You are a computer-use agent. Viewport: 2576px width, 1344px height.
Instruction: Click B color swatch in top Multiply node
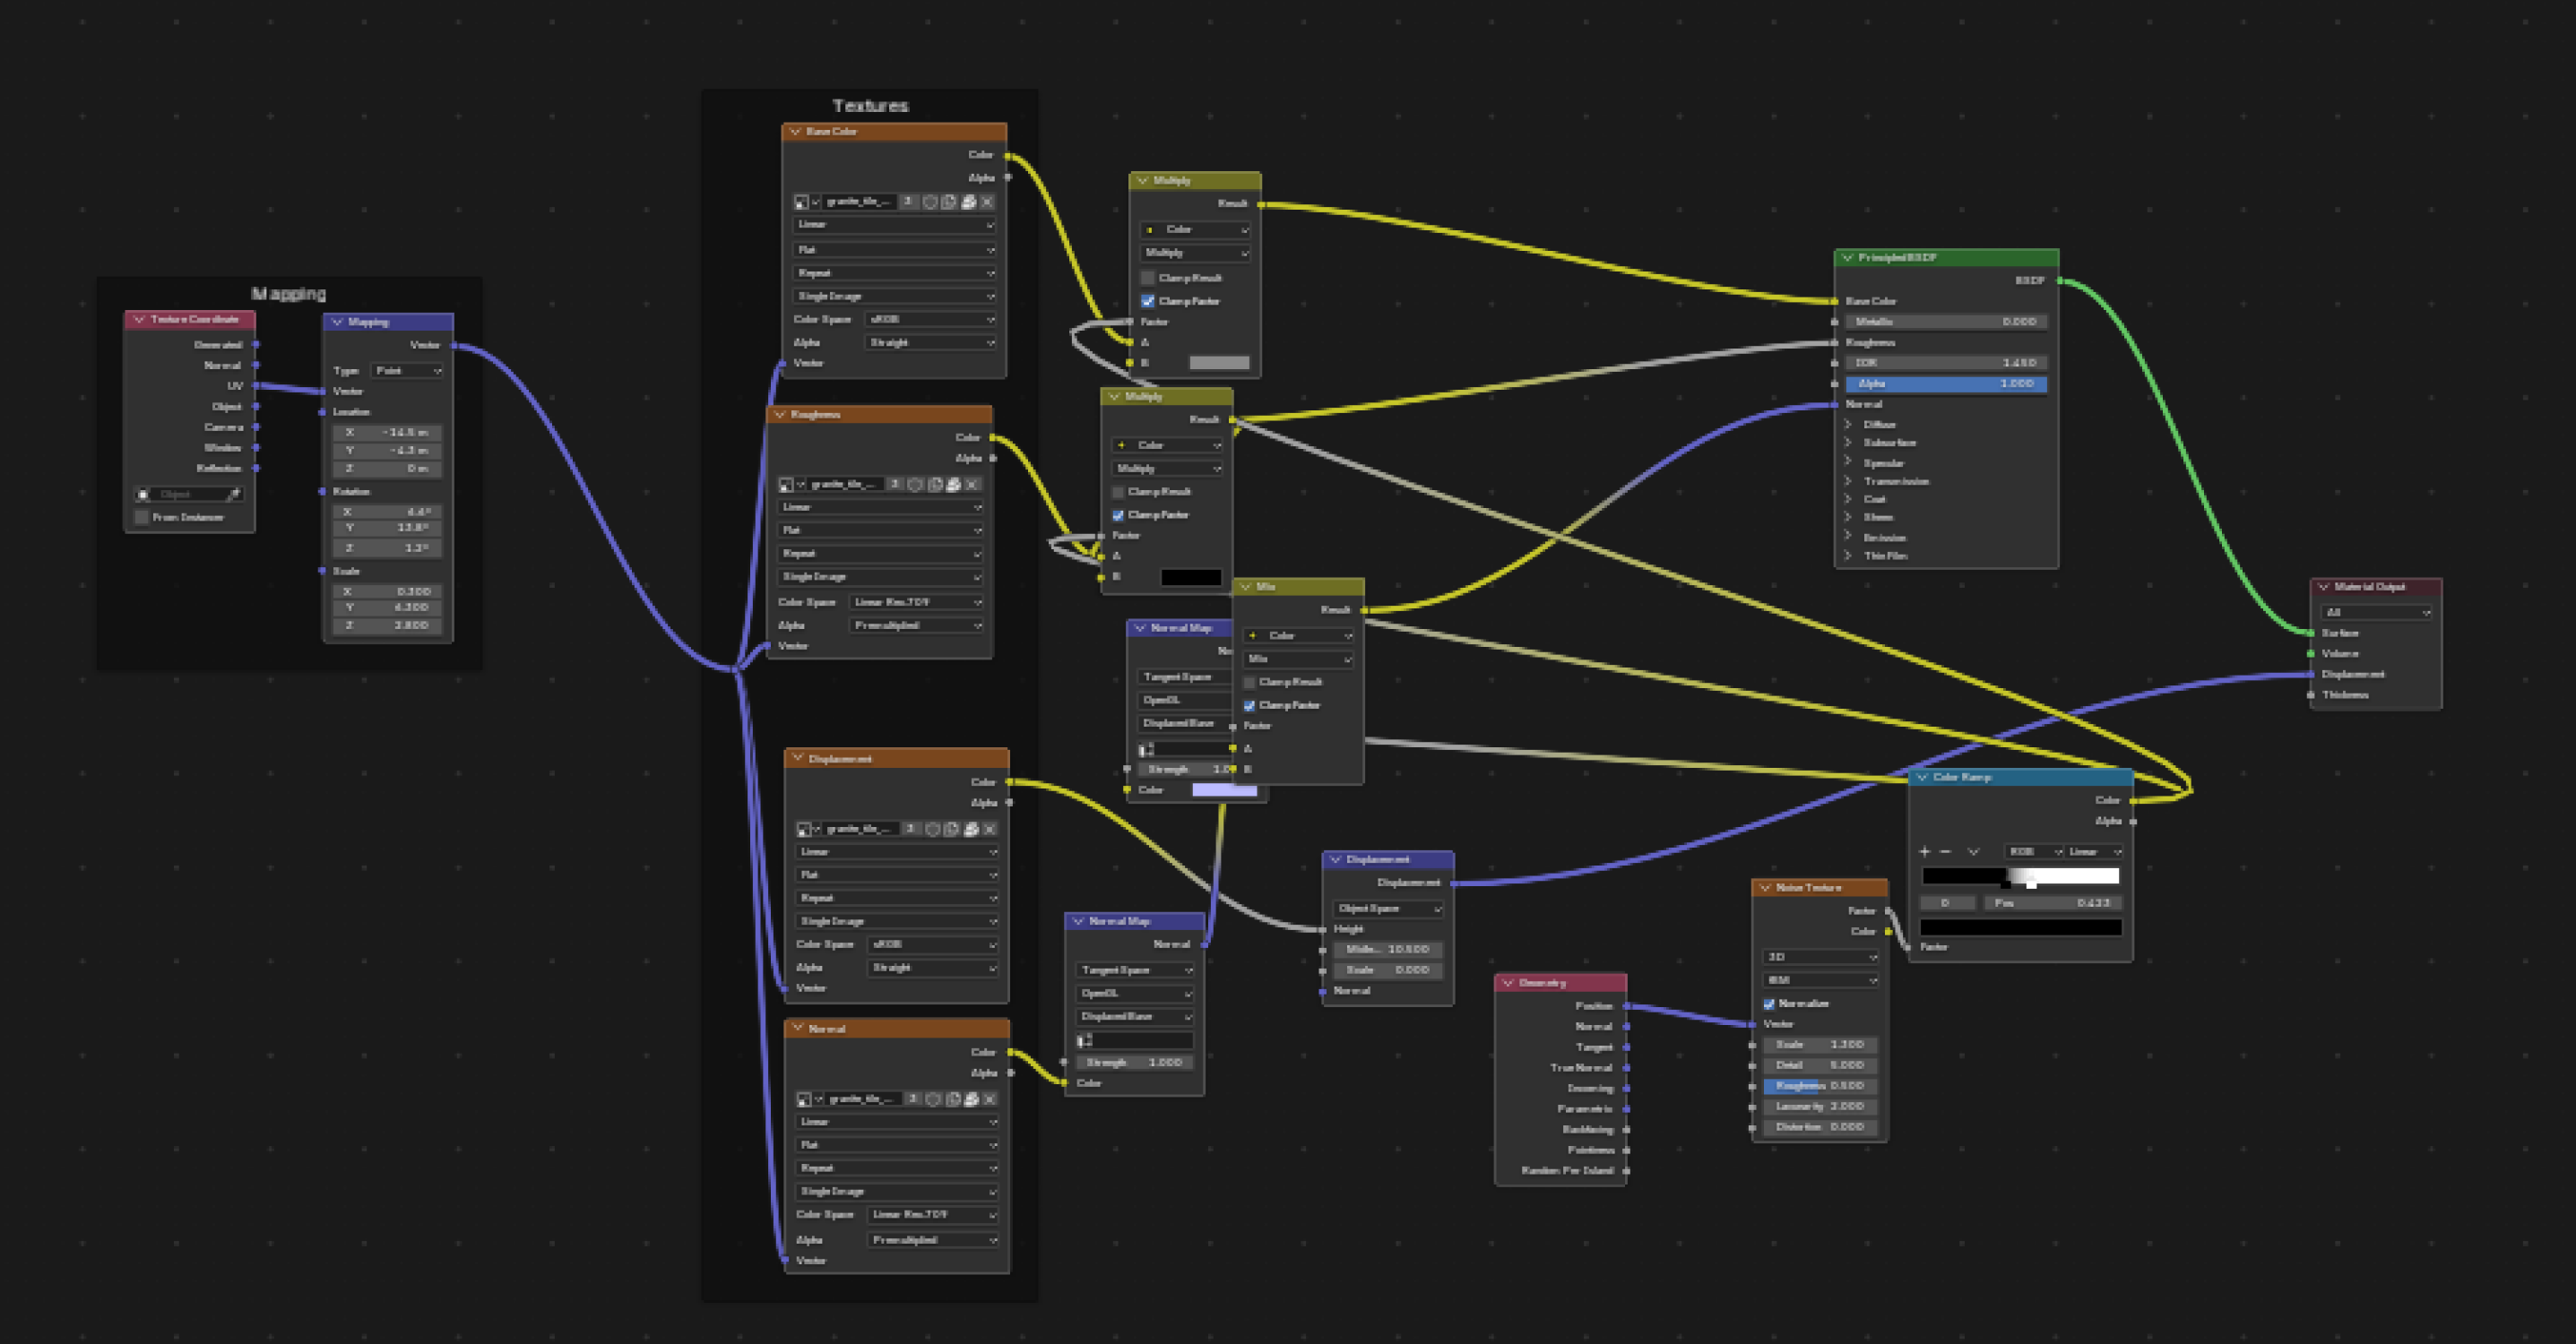point(1219,363)
